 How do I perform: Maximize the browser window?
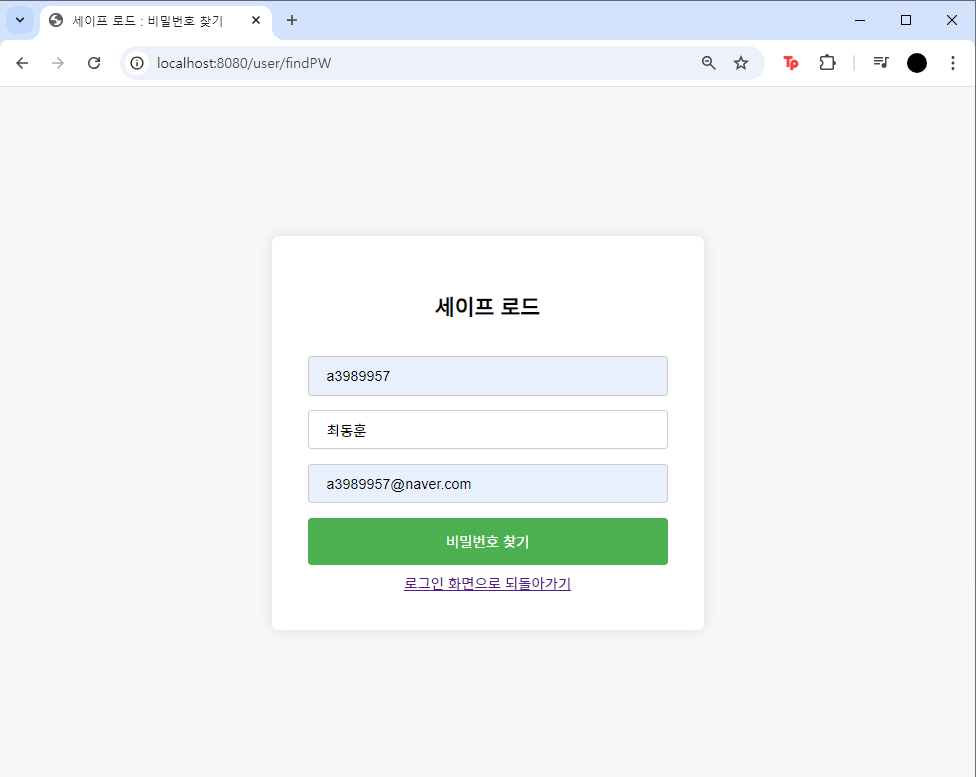[906, 21]
